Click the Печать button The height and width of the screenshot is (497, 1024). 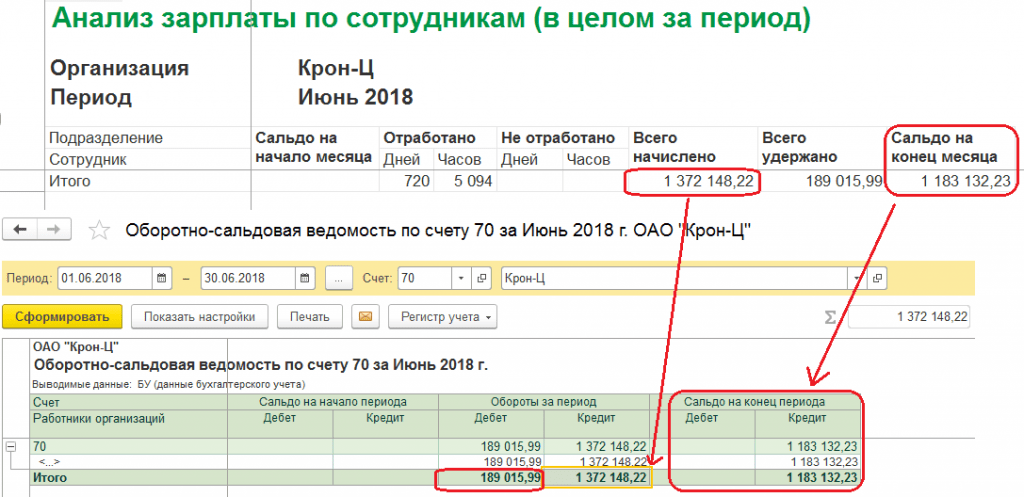click(310, 317)
